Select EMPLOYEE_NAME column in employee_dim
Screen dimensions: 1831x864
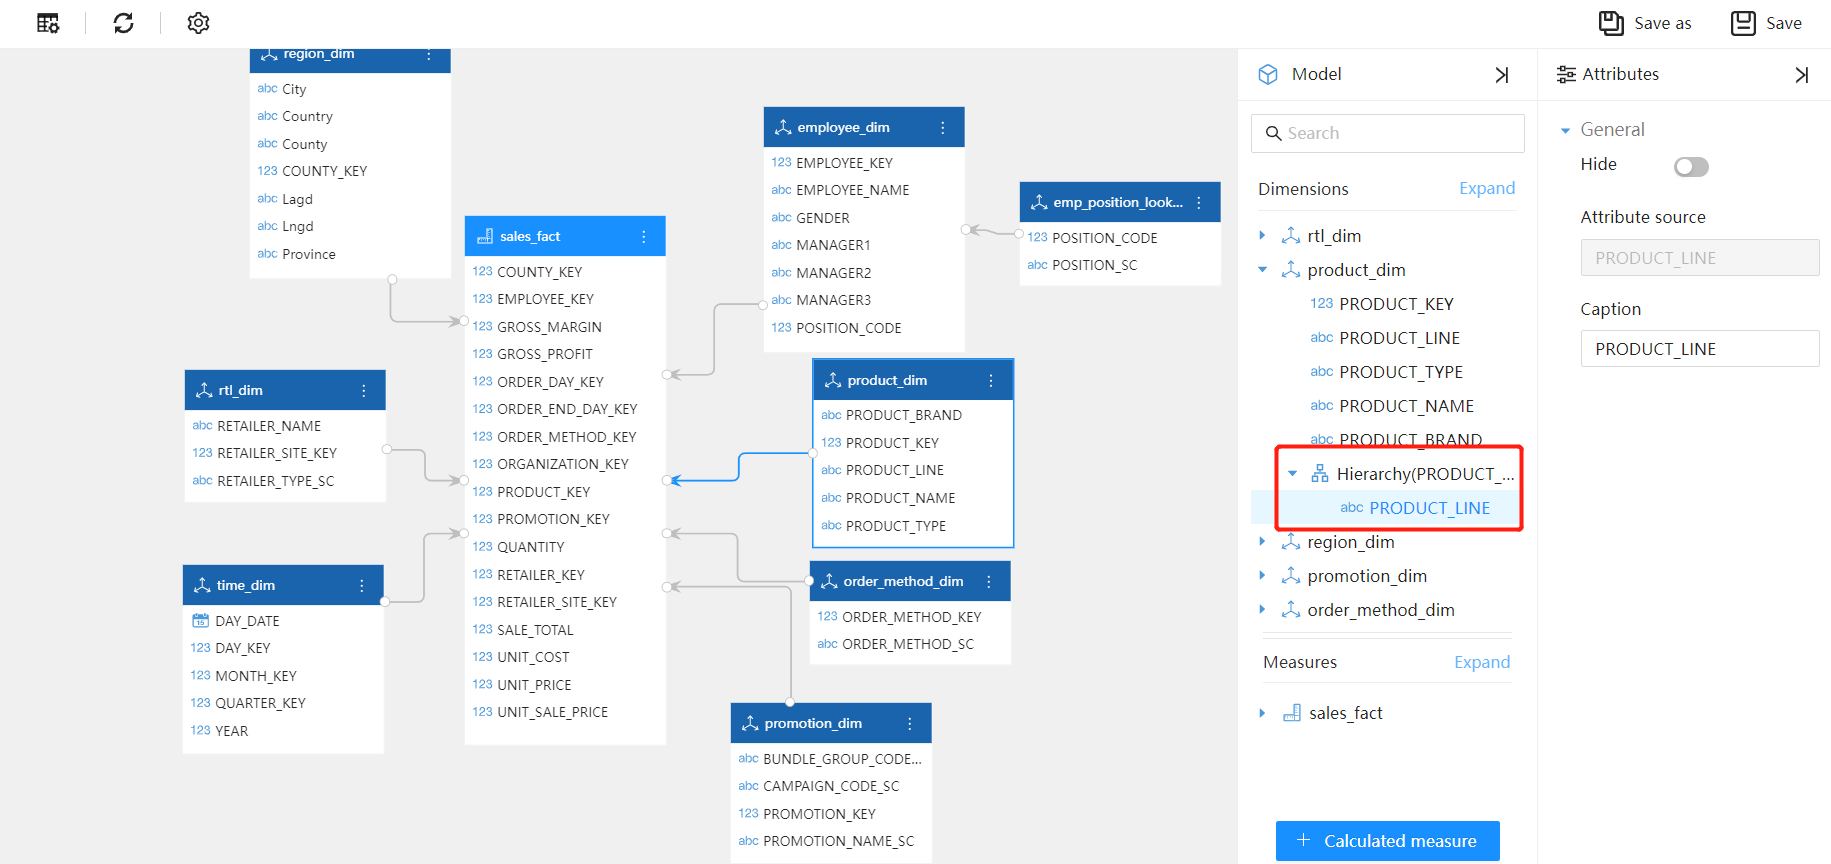pos(852,190)
